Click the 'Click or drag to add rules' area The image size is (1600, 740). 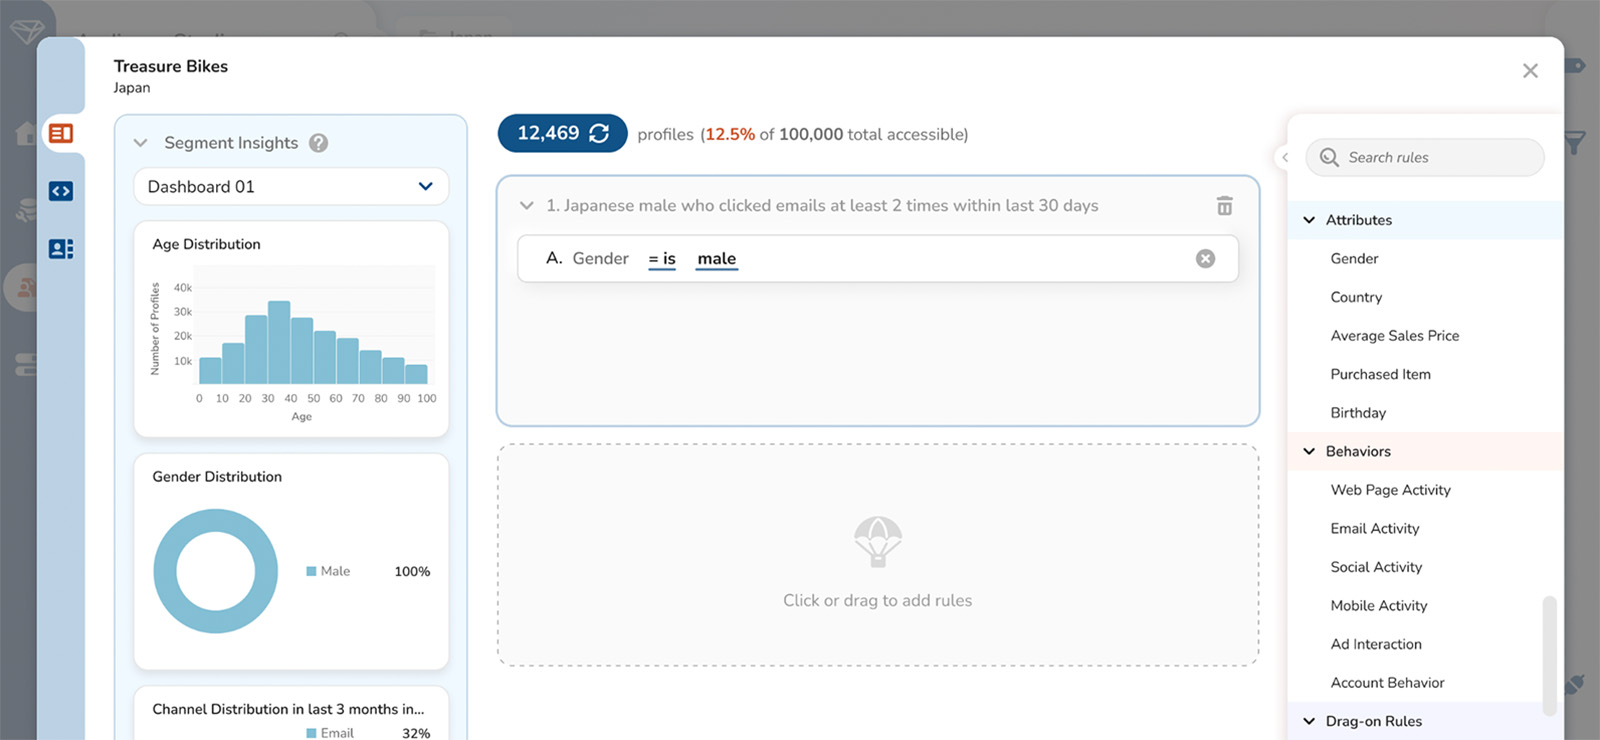878,555
